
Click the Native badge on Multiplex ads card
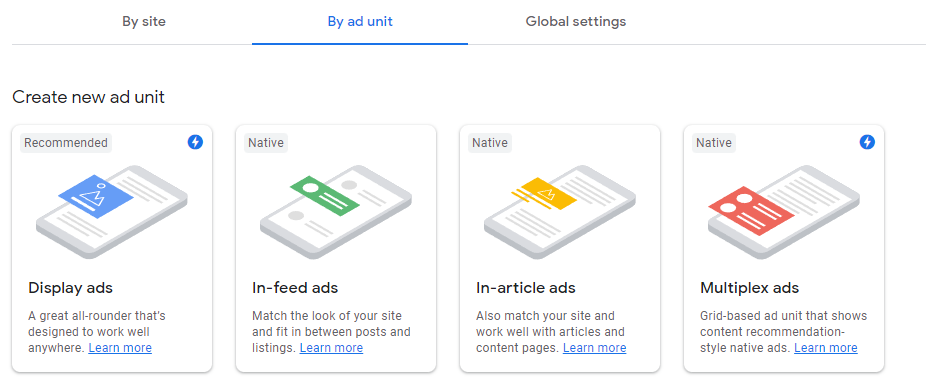click(714, 143)
